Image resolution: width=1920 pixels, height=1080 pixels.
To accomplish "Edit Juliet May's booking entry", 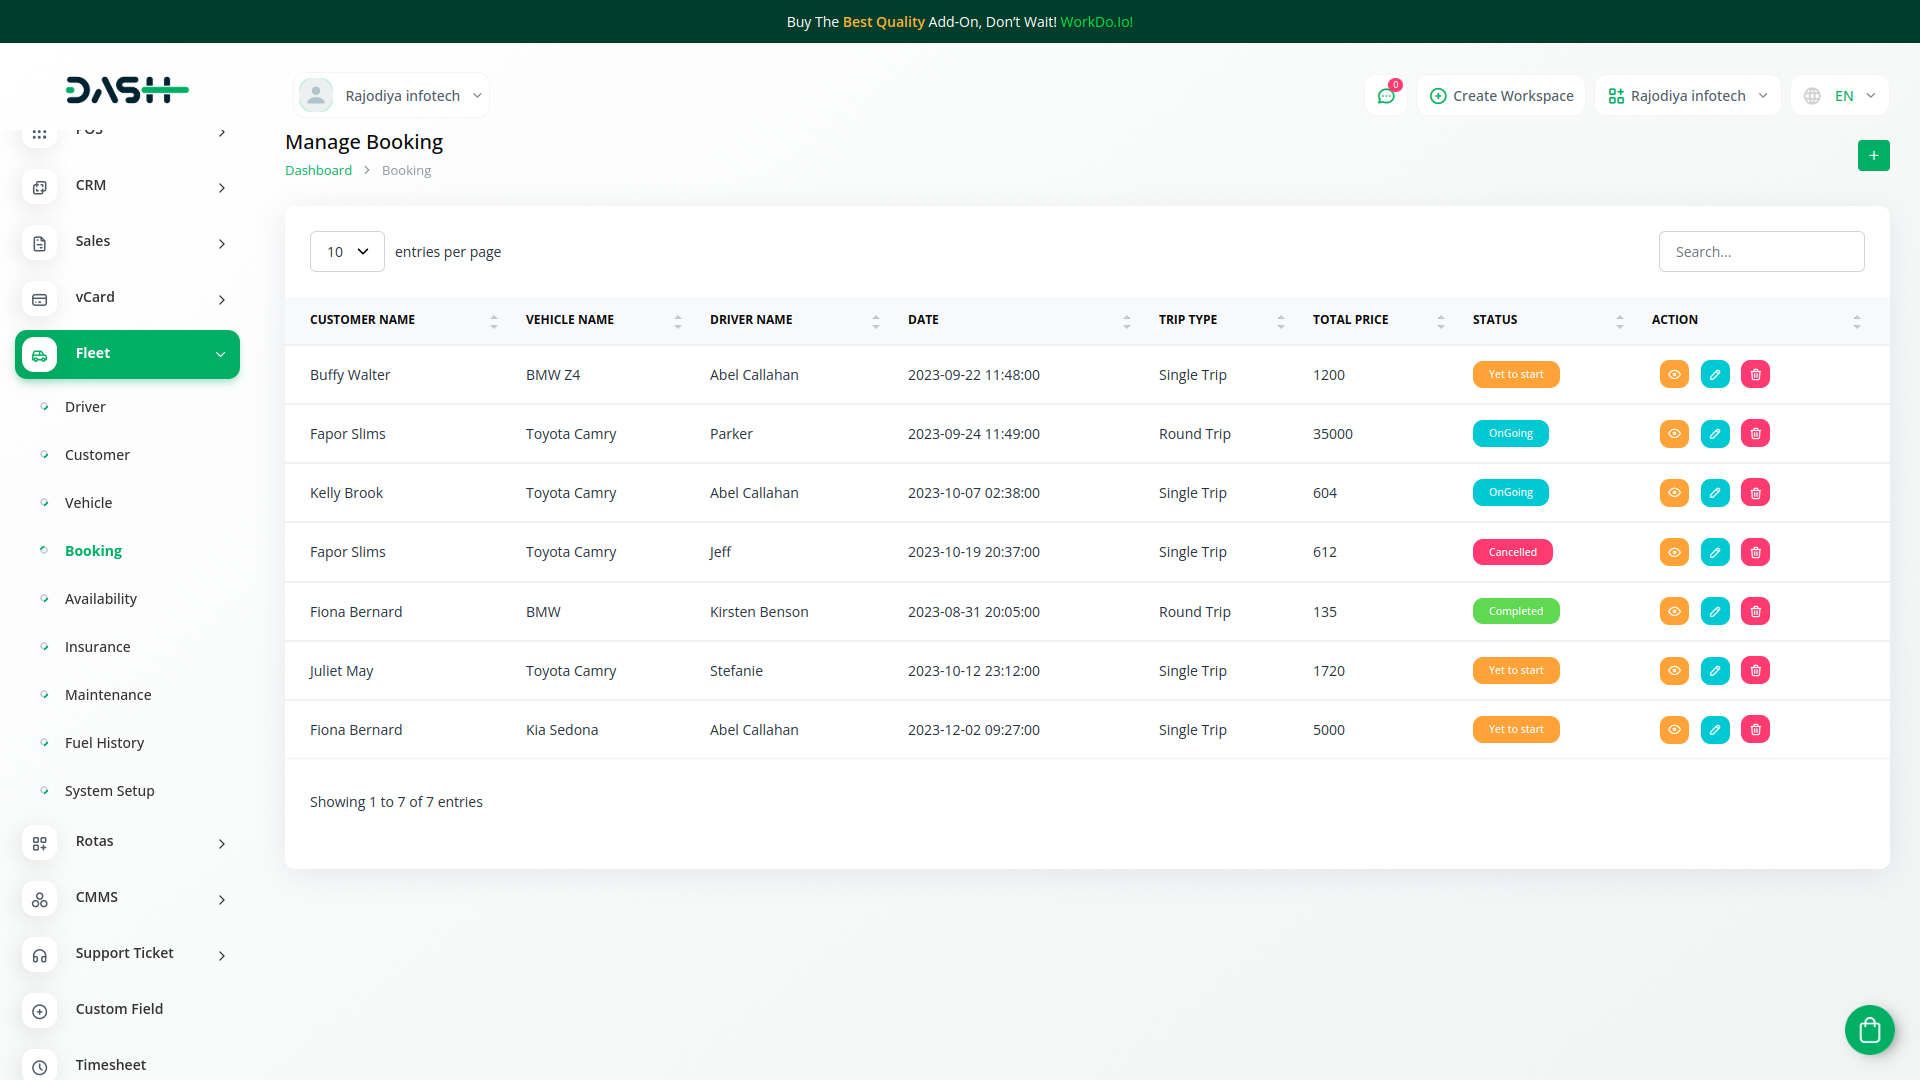I will [x=1715, y=670].
